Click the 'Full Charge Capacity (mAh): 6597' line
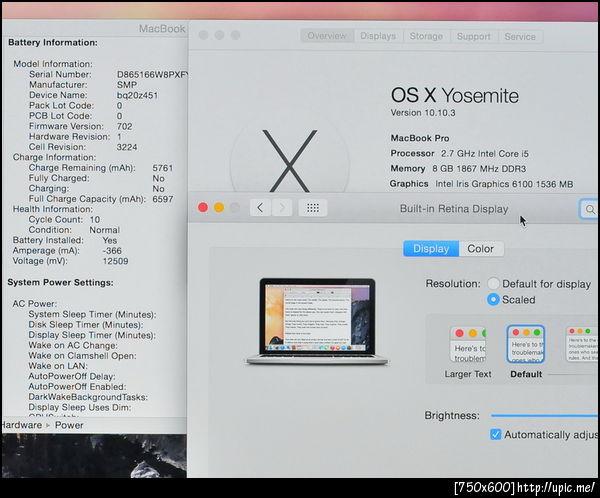Viewport: 600px width, 498px height. [x=101, y=199]
